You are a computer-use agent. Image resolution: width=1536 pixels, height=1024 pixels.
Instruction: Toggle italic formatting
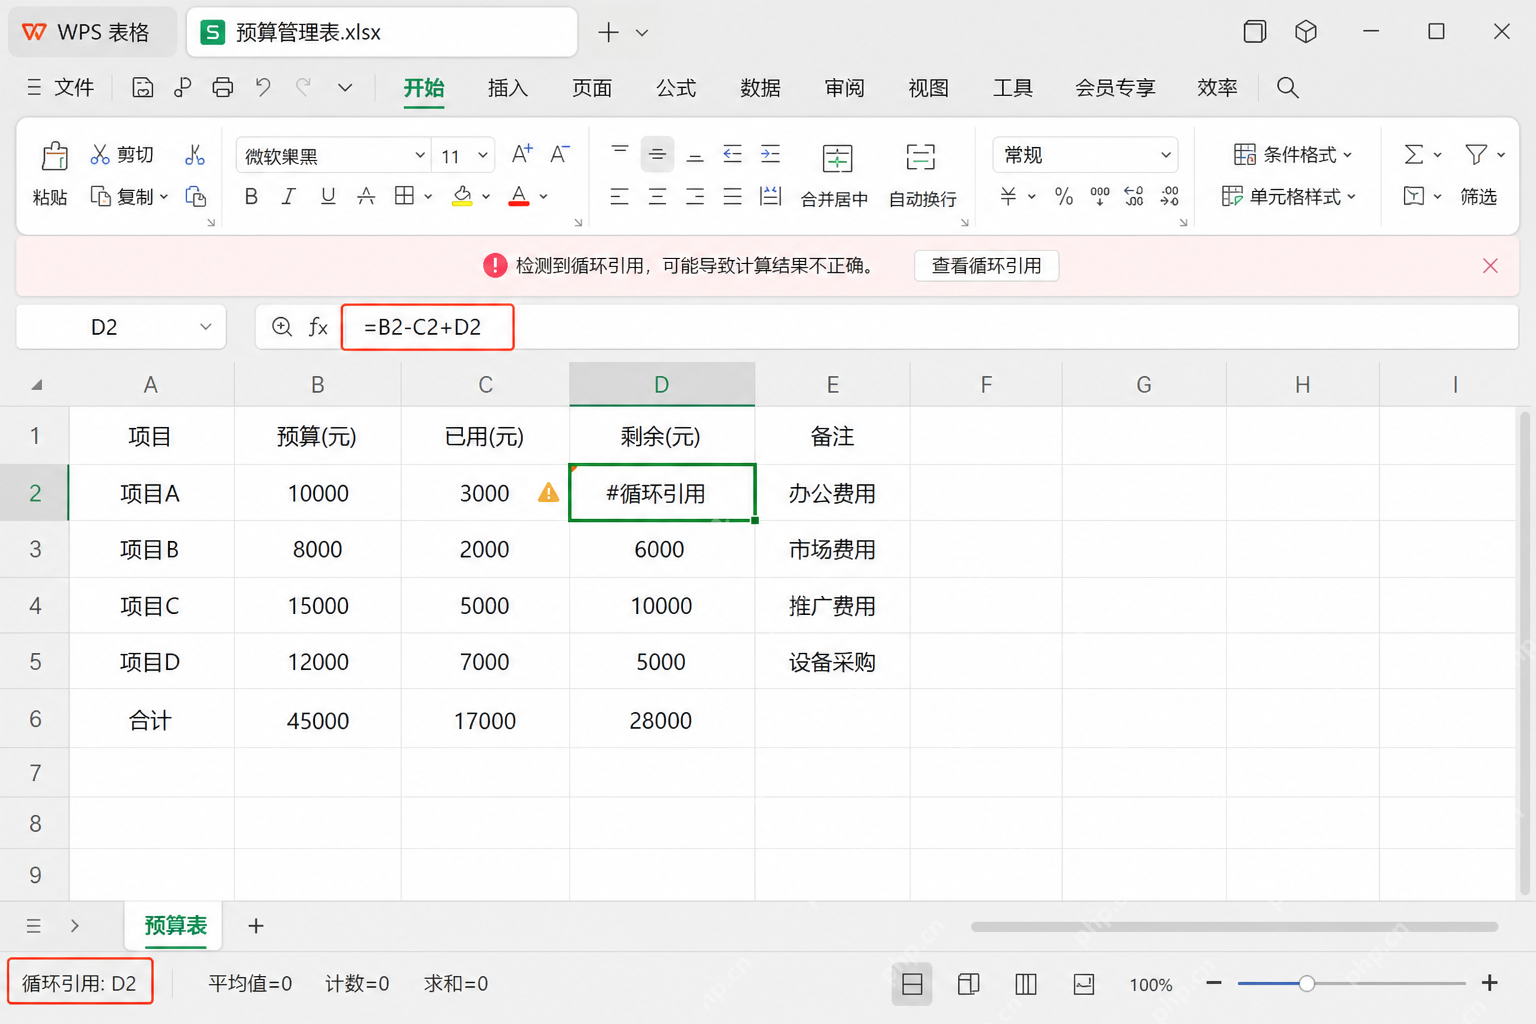click(289, 196)
